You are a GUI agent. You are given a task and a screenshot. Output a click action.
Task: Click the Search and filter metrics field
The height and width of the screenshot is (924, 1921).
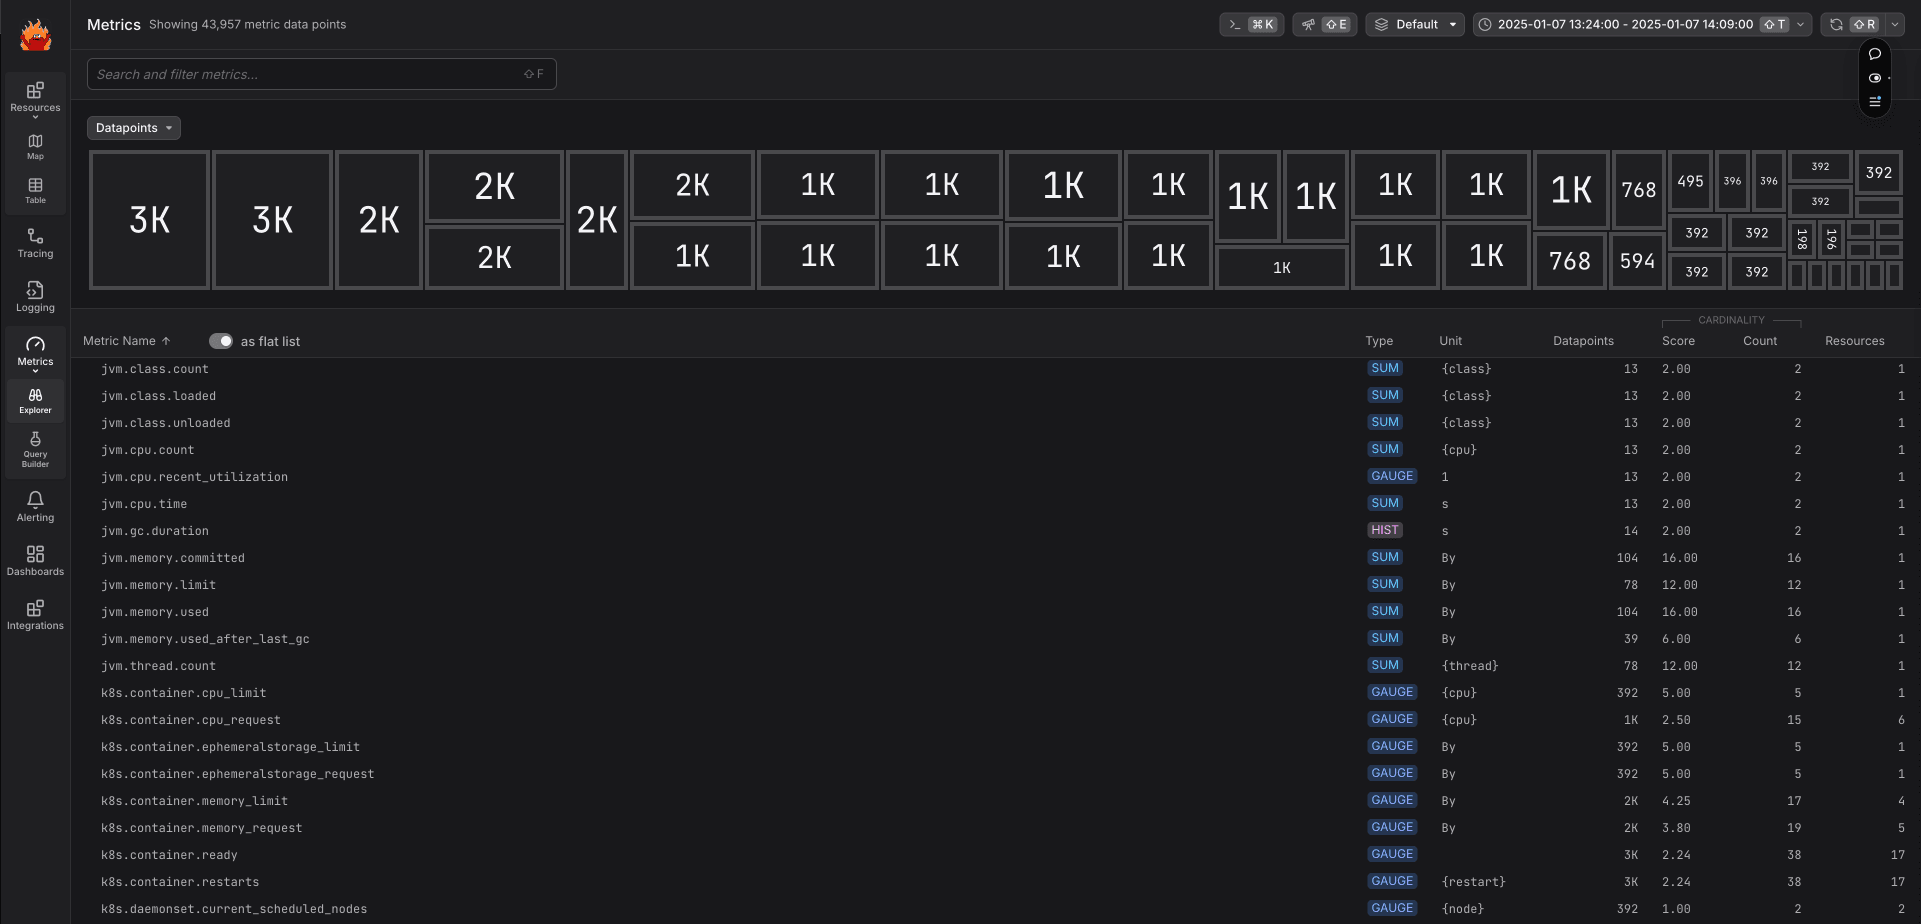point(322,74)
